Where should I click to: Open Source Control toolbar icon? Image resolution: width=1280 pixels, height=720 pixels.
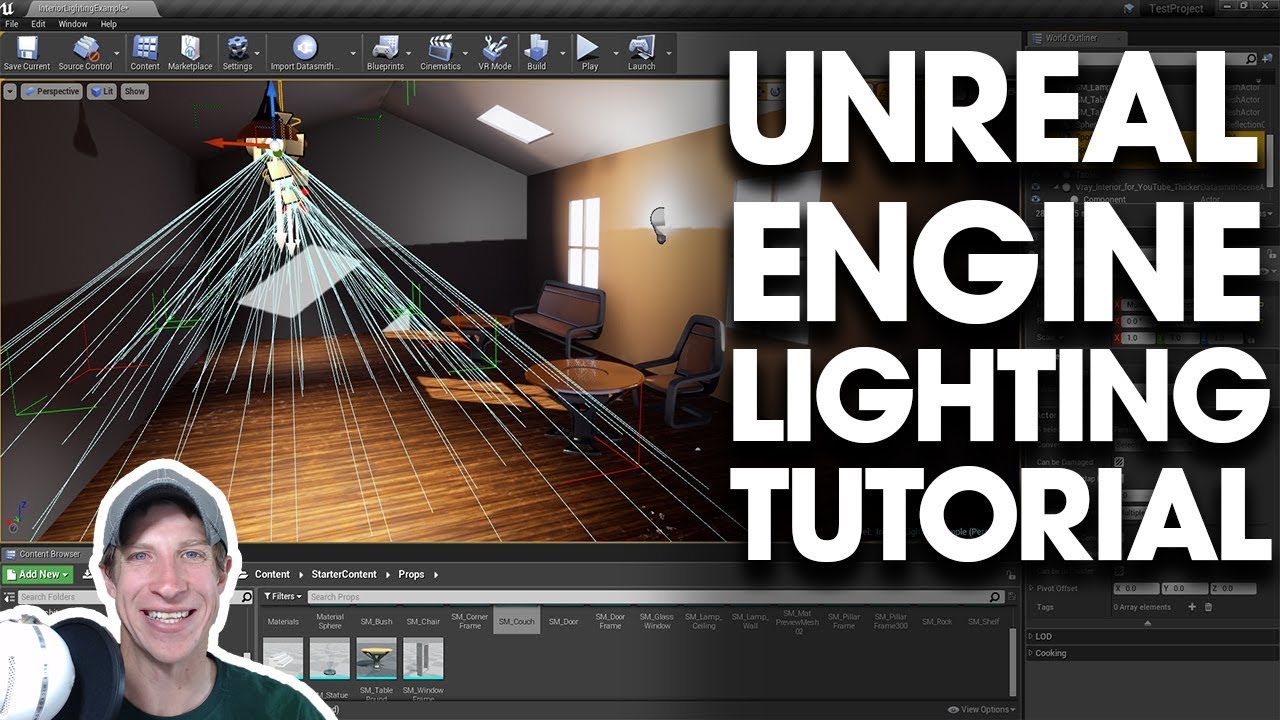(85, 53)
